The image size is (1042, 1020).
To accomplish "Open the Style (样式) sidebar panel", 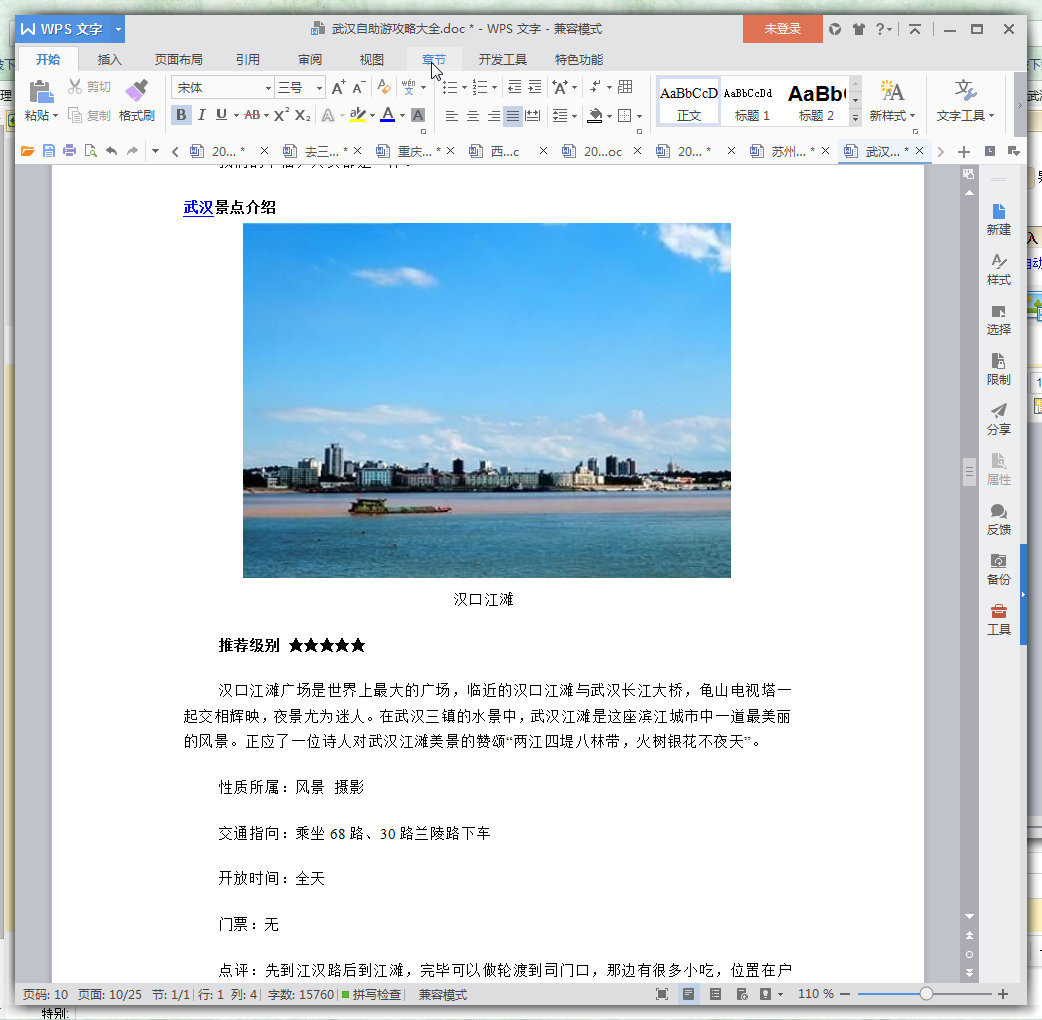I will 998,269.
